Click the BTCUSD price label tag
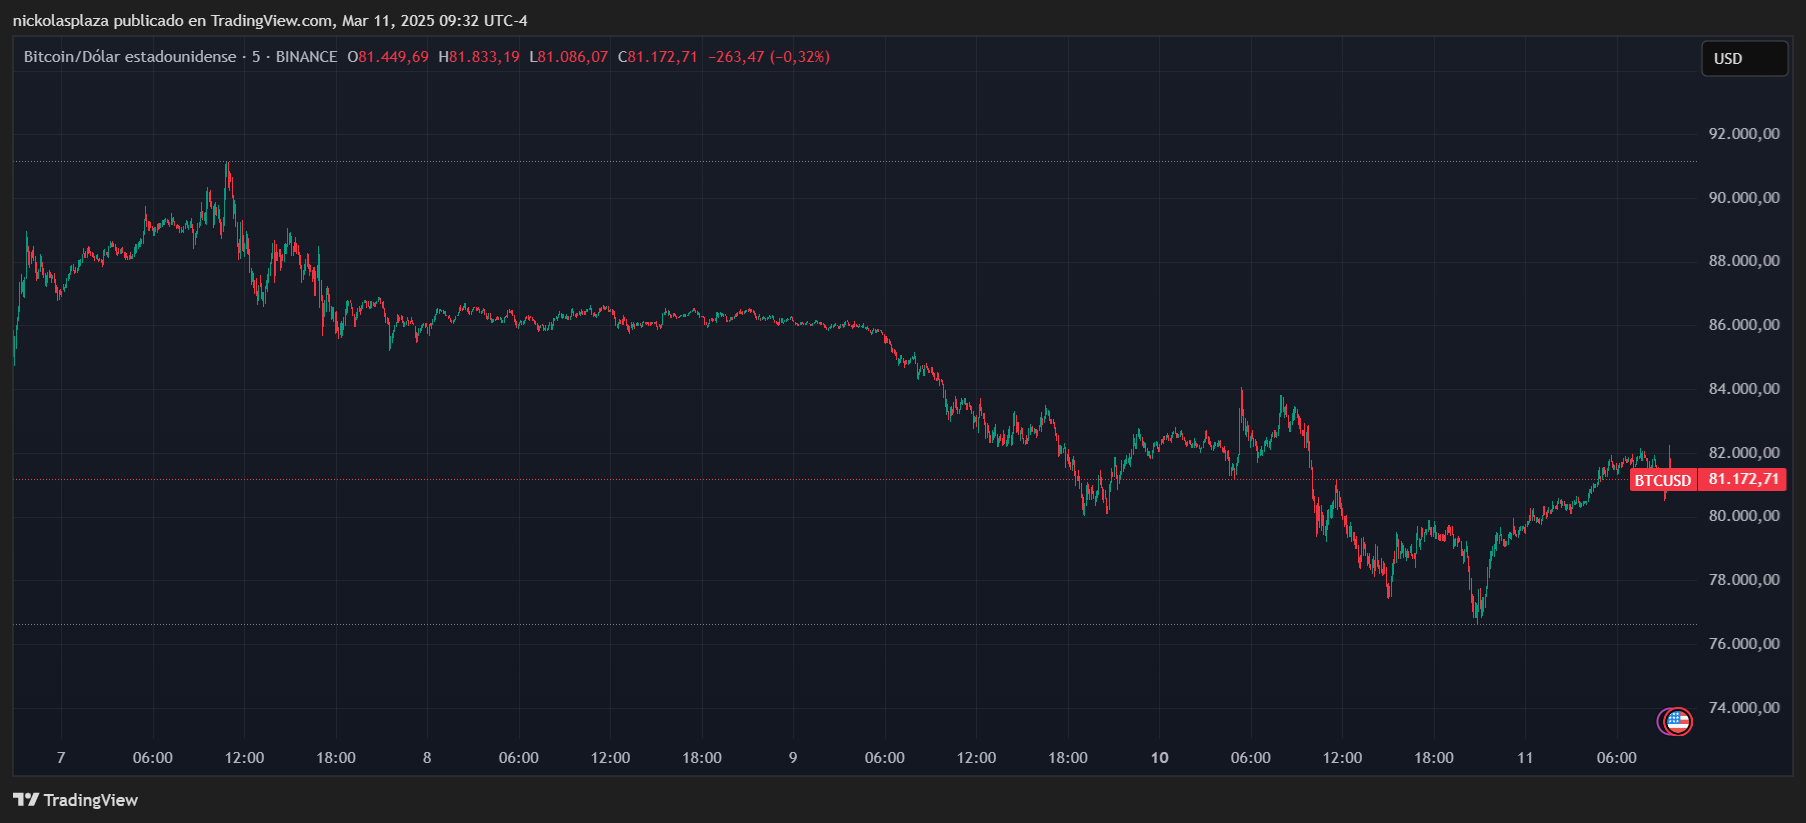Image resolution: width=1806 pixels, height=823 pixels. (1663, 480)
